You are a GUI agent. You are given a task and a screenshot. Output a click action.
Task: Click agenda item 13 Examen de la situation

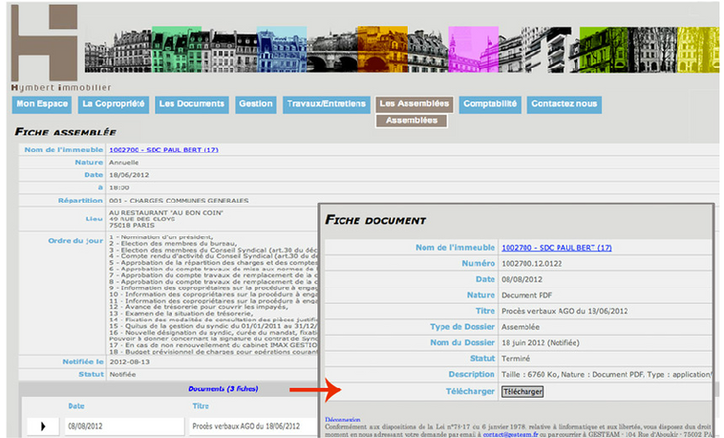[181, 313]
